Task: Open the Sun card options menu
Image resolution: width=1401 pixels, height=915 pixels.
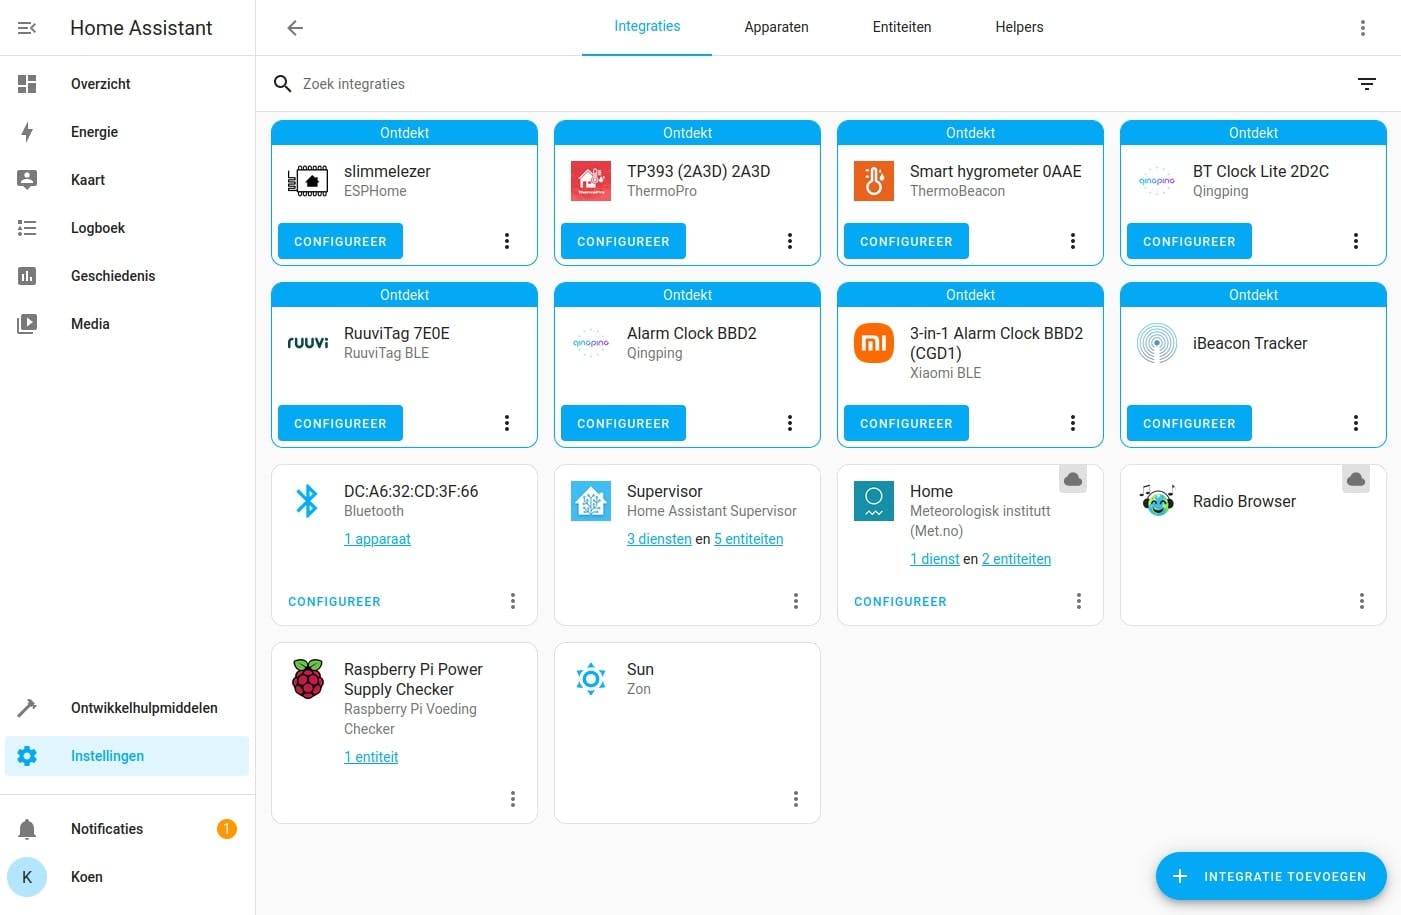Action: [796, 799]
